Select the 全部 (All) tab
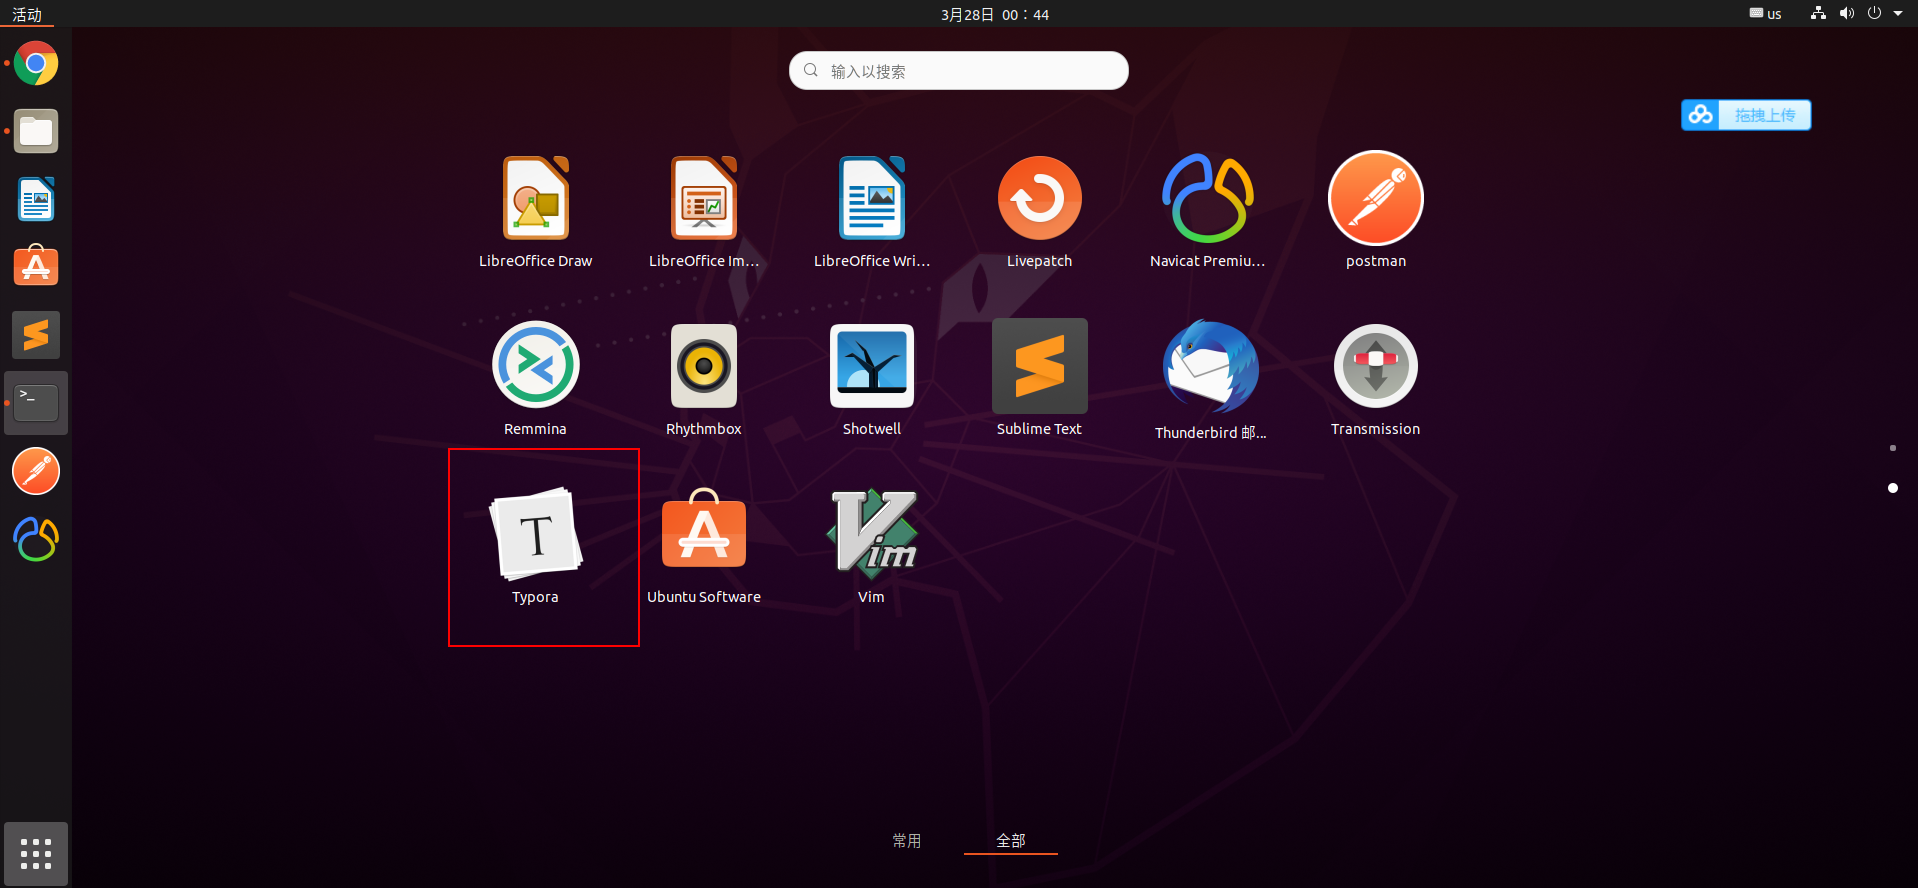 coord(1011,841)
